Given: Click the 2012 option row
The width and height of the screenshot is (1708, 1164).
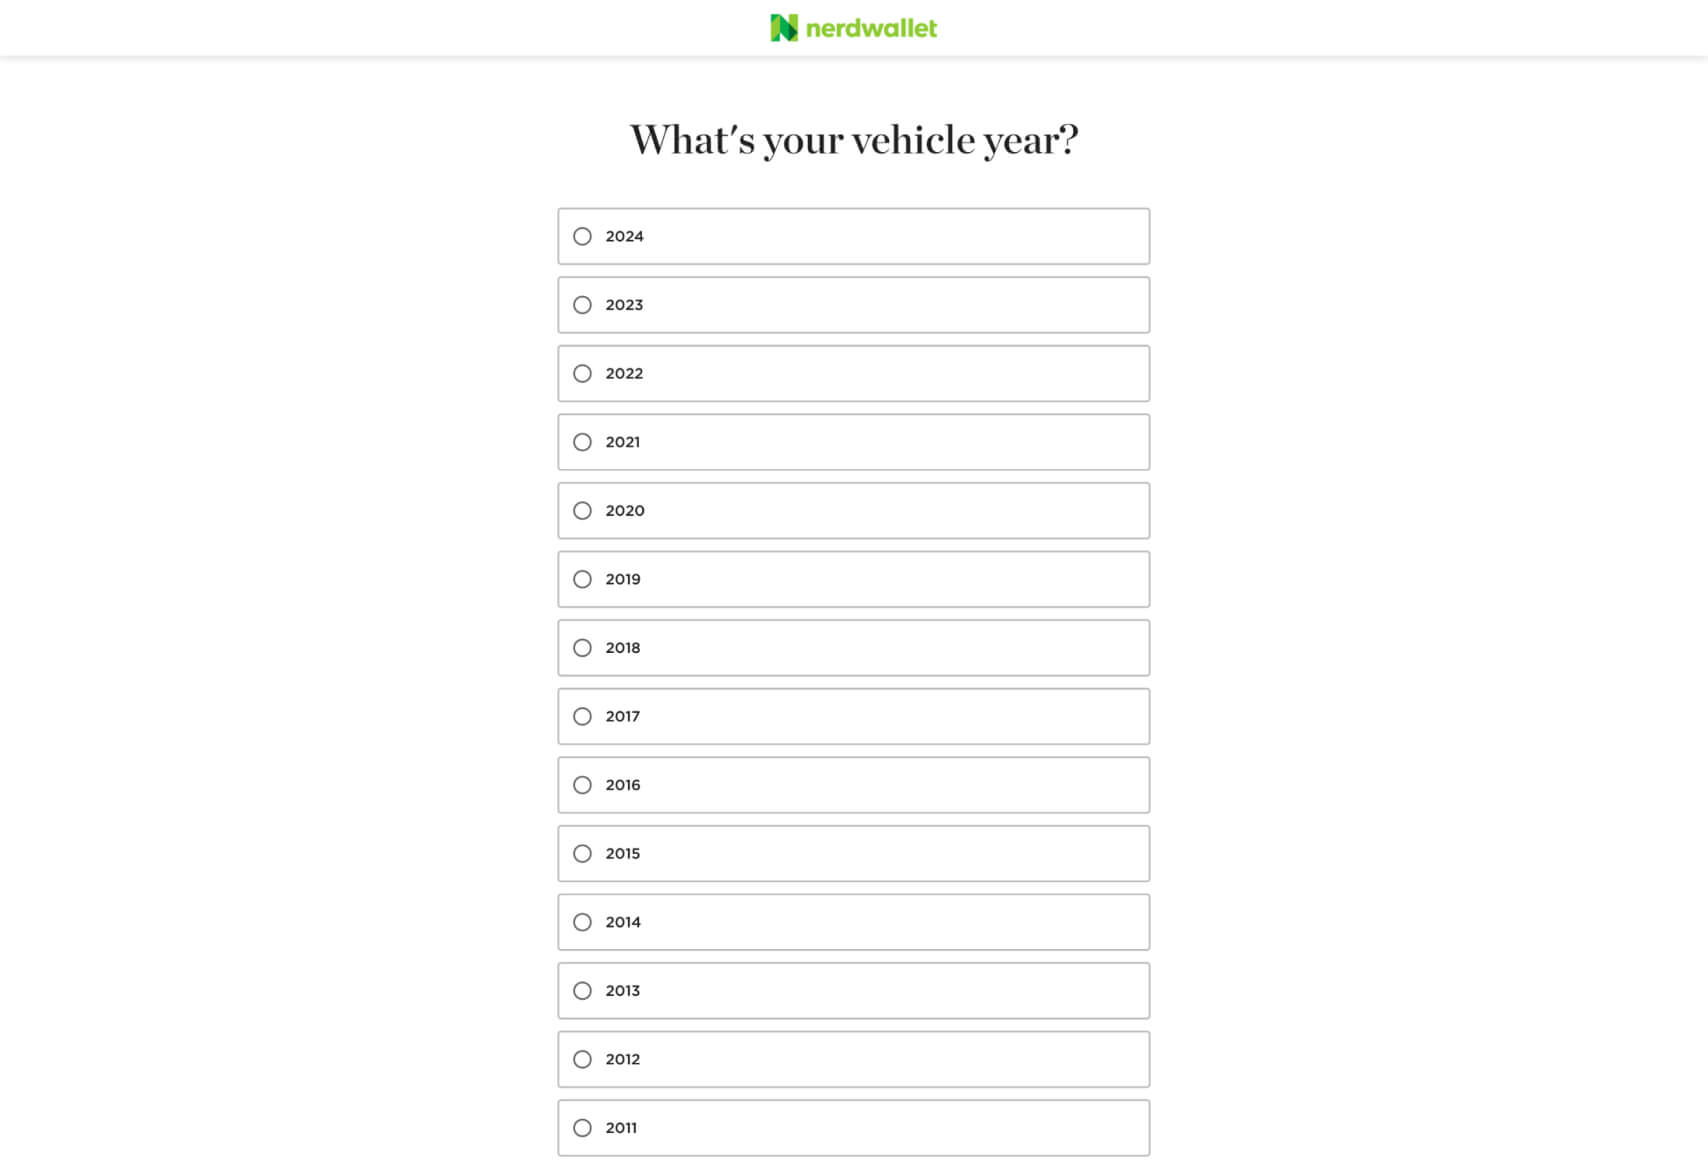Looking at the screenshot, I should pyautogui.click(x=854, y=1059).
